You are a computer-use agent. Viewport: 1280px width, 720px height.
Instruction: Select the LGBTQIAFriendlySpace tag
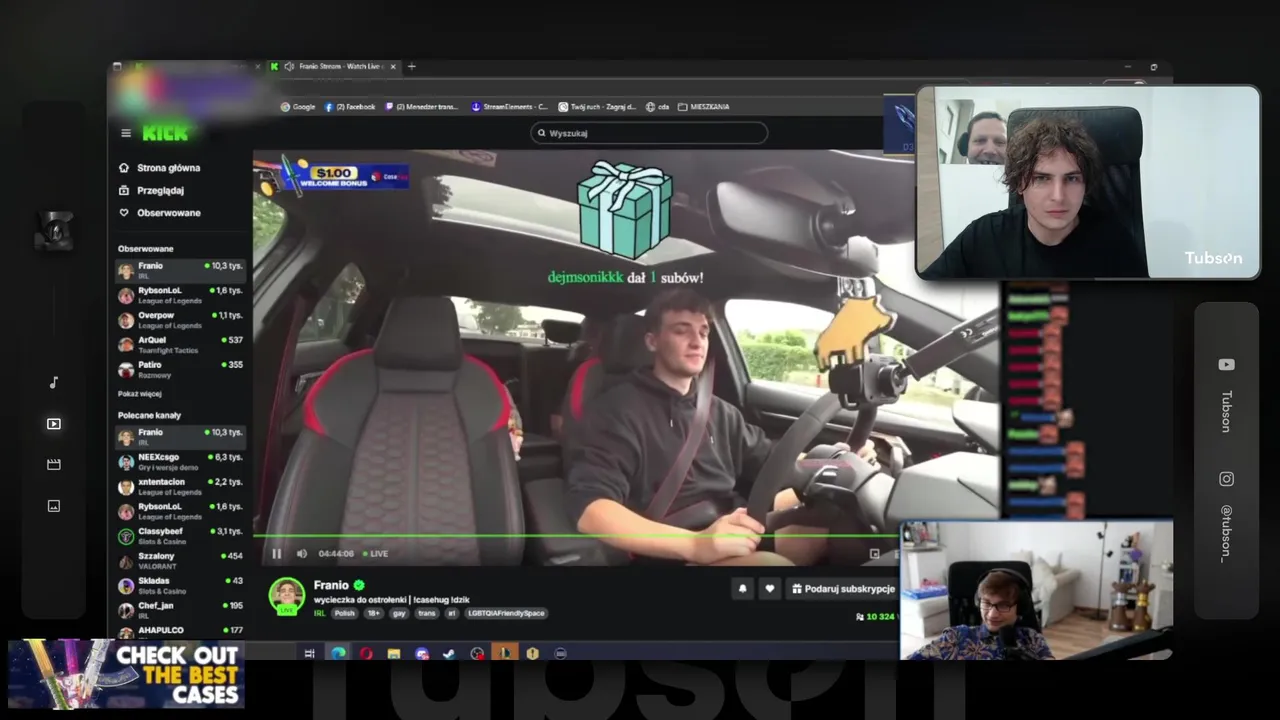tap(506, 613)
